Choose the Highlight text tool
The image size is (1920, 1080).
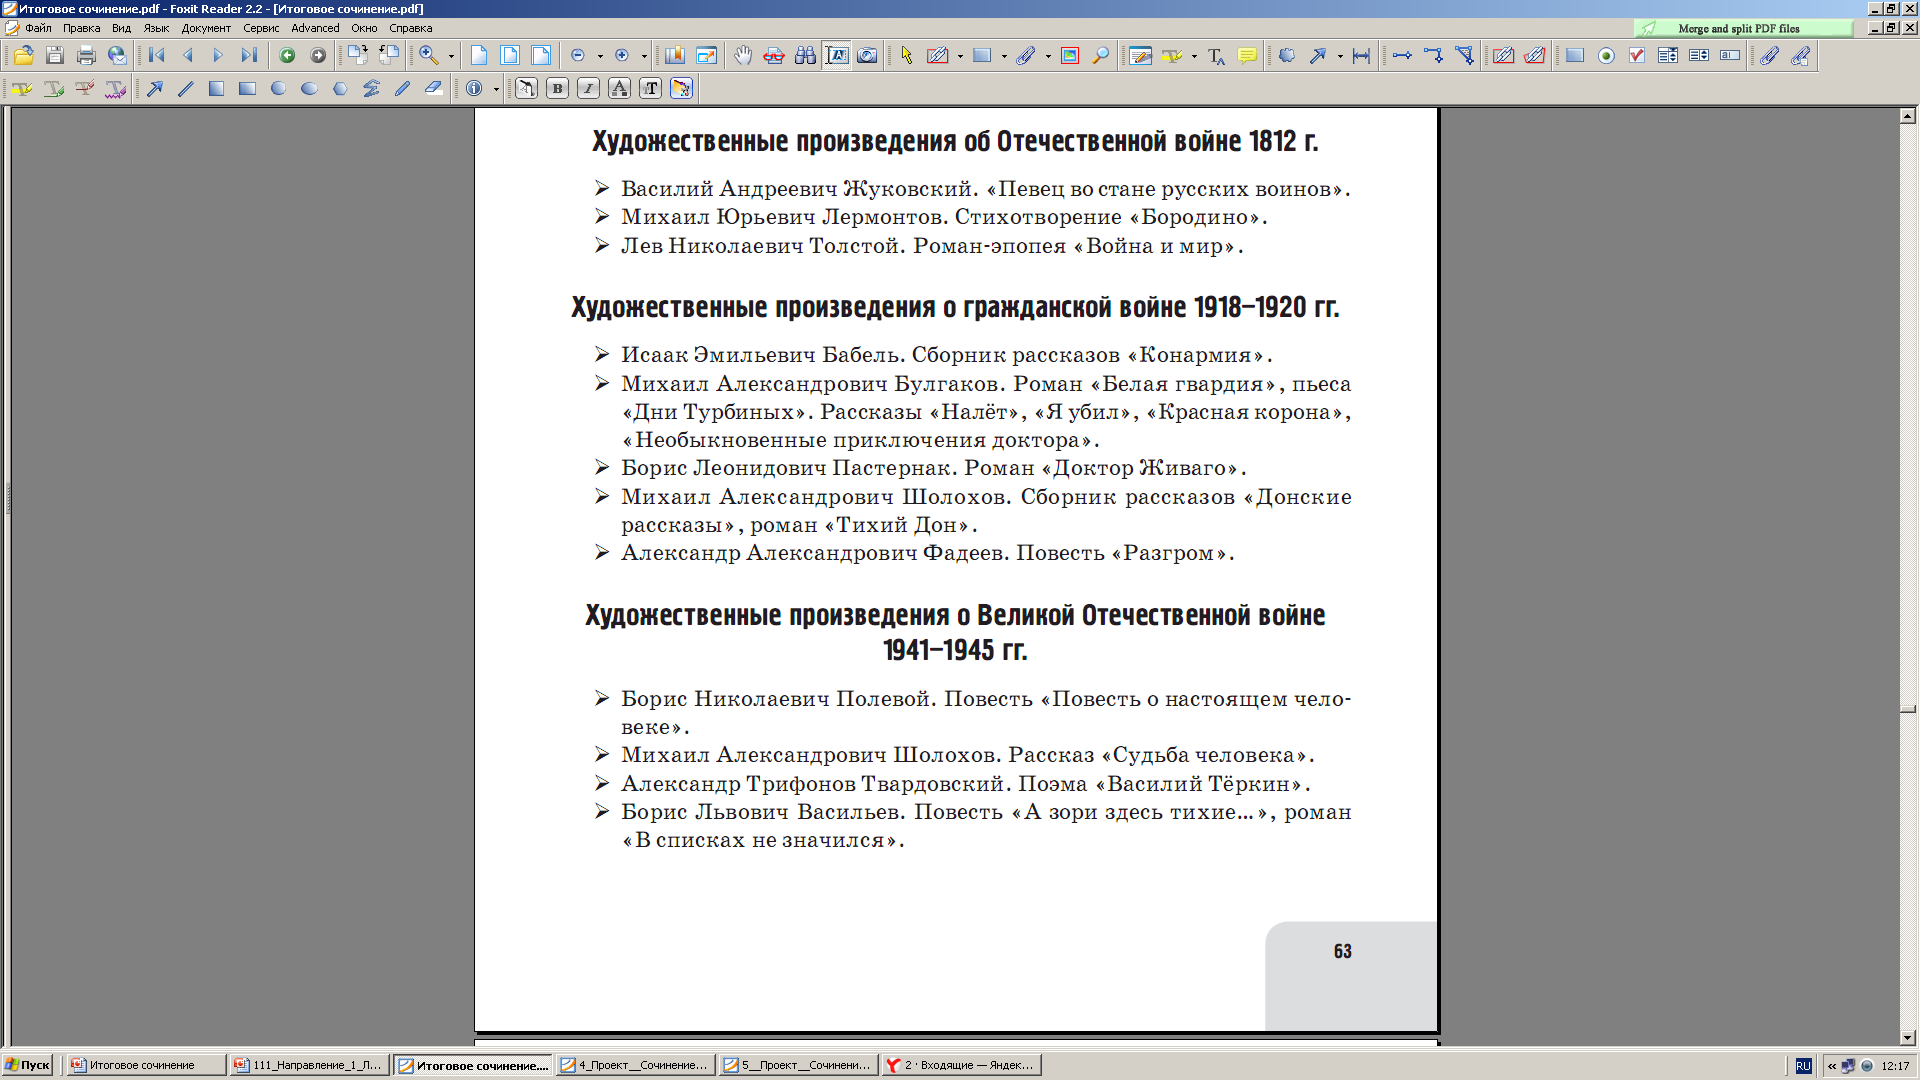pyautogui.click(x=22, y=88)
